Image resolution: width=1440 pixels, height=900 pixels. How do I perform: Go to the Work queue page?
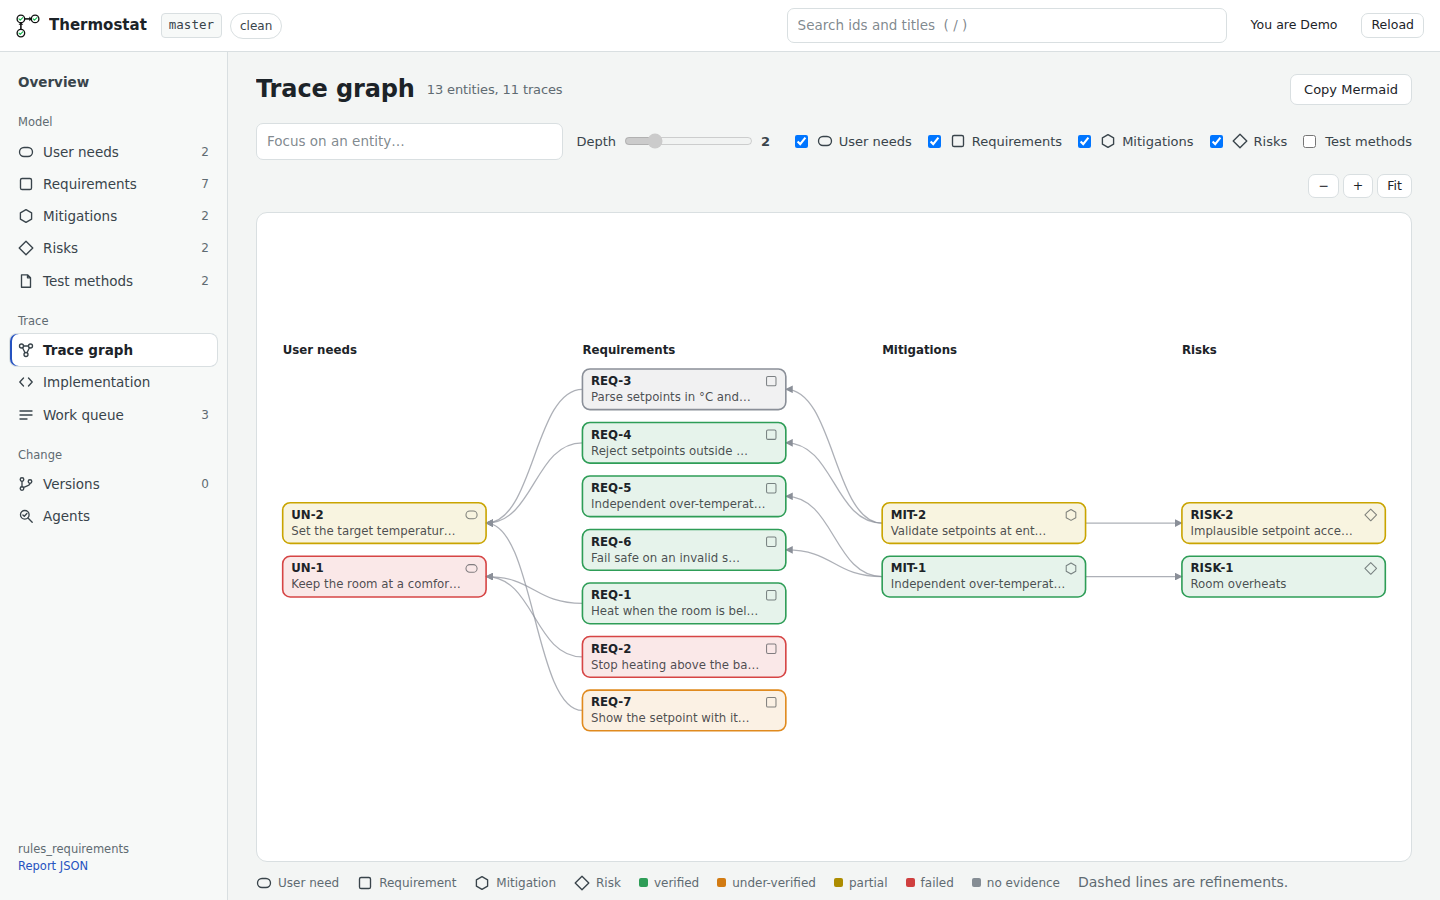tap(114, 415)
